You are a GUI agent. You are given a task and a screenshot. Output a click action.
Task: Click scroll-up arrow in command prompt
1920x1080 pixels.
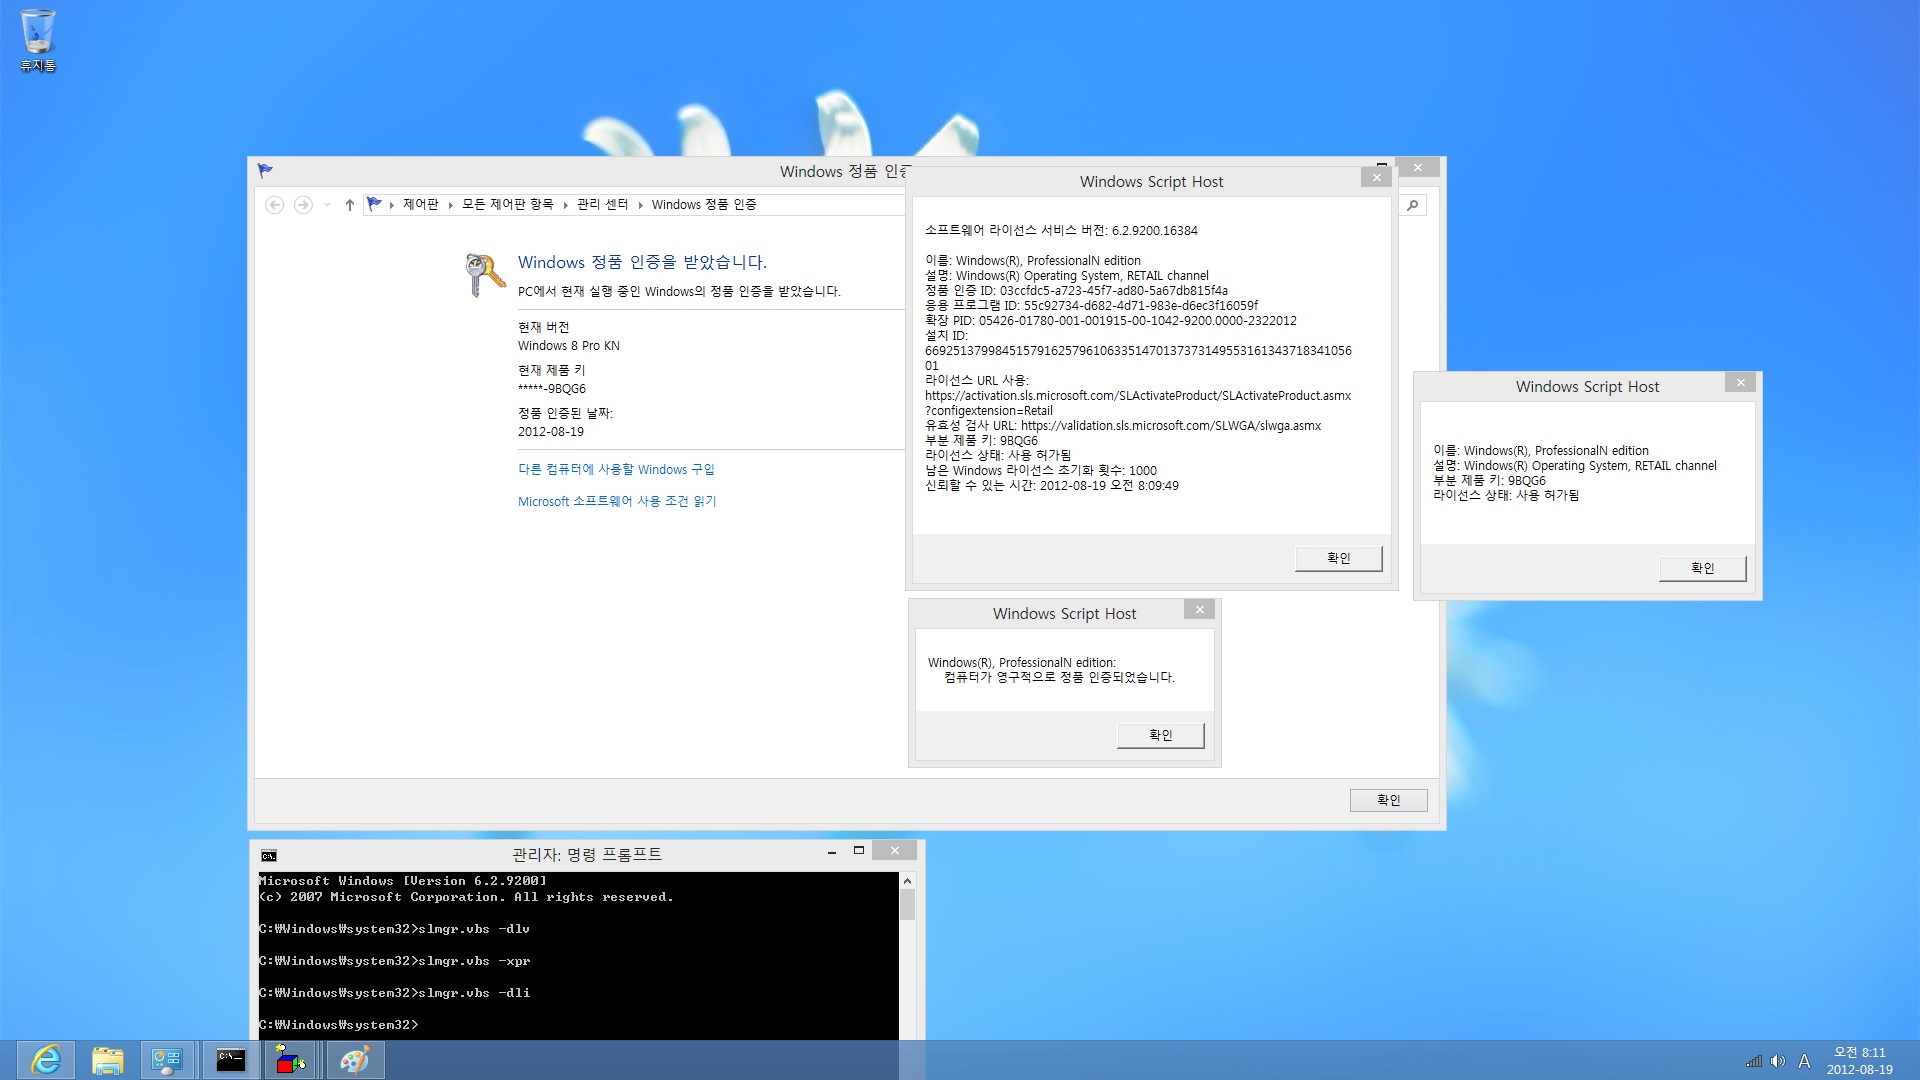pos(907,881)
